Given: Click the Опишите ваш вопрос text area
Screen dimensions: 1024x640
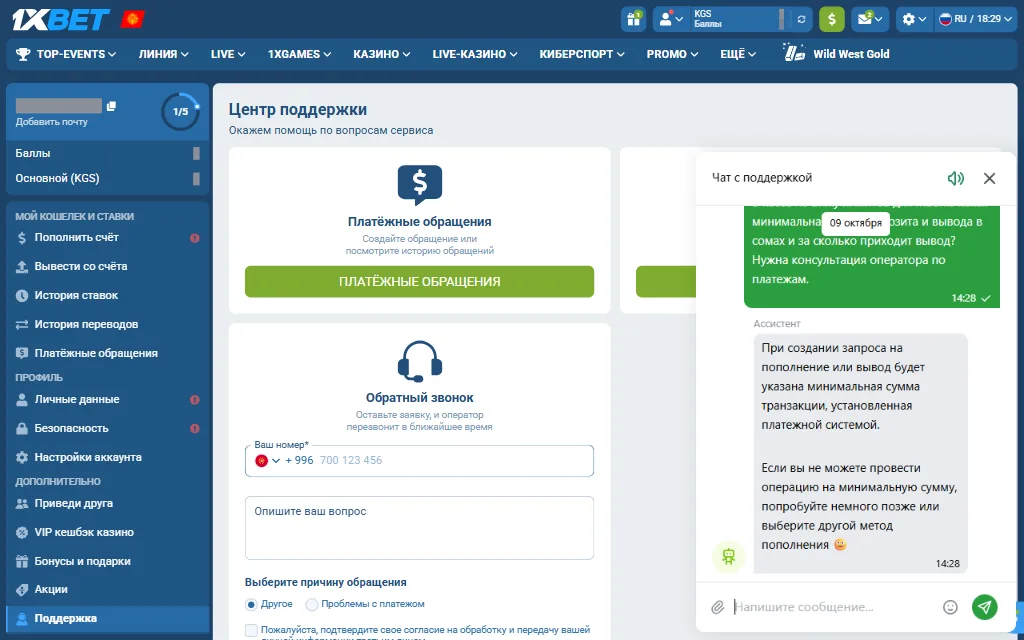Looking at the screenshot, I should [419, 528].
